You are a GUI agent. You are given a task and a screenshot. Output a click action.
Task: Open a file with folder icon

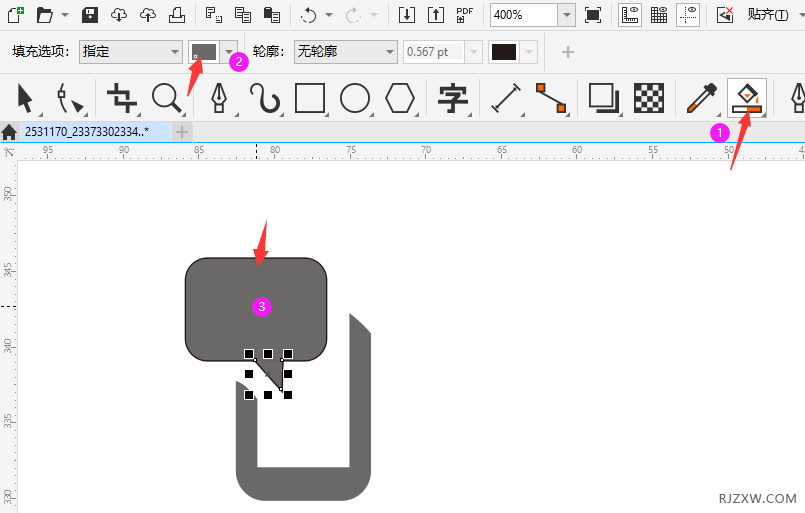[x=45, y=15]
